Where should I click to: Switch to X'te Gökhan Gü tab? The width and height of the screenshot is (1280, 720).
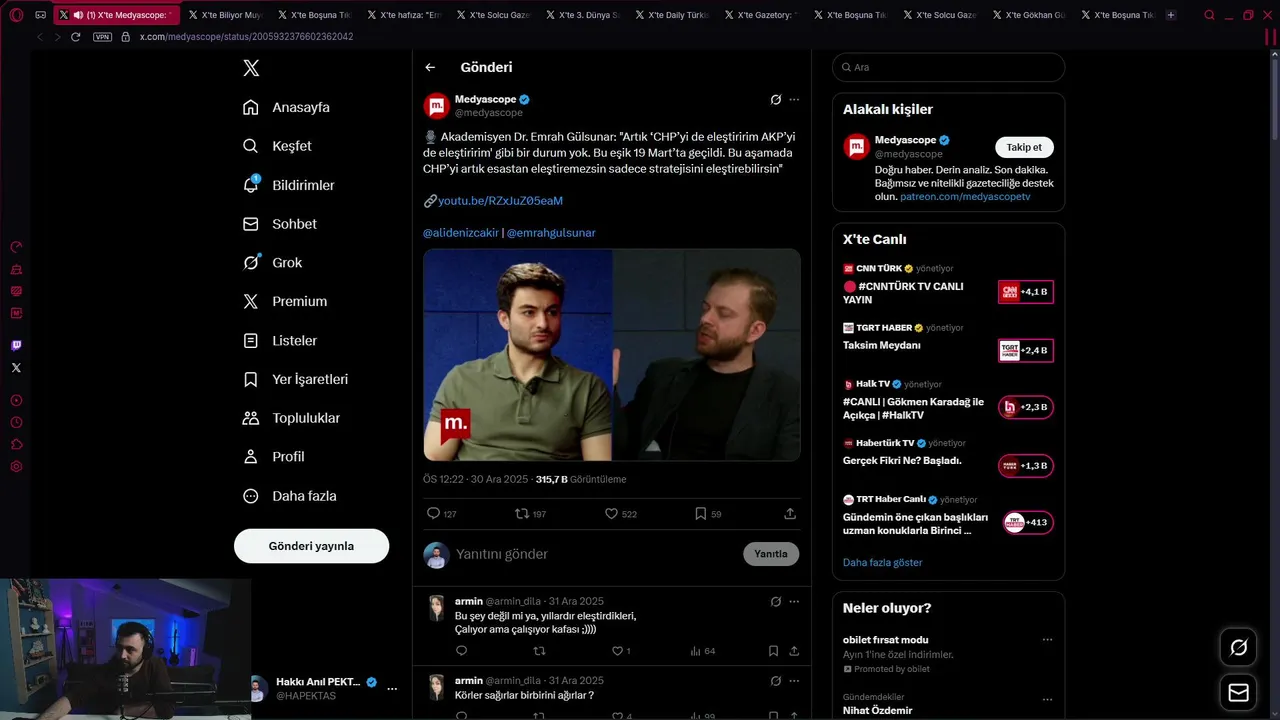(x=1029, y=15)
